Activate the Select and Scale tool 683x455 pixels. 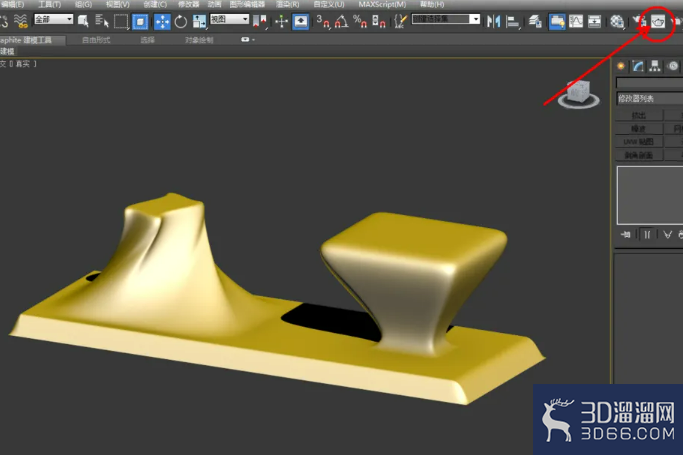pyautogui.click(x=199, y=21)
